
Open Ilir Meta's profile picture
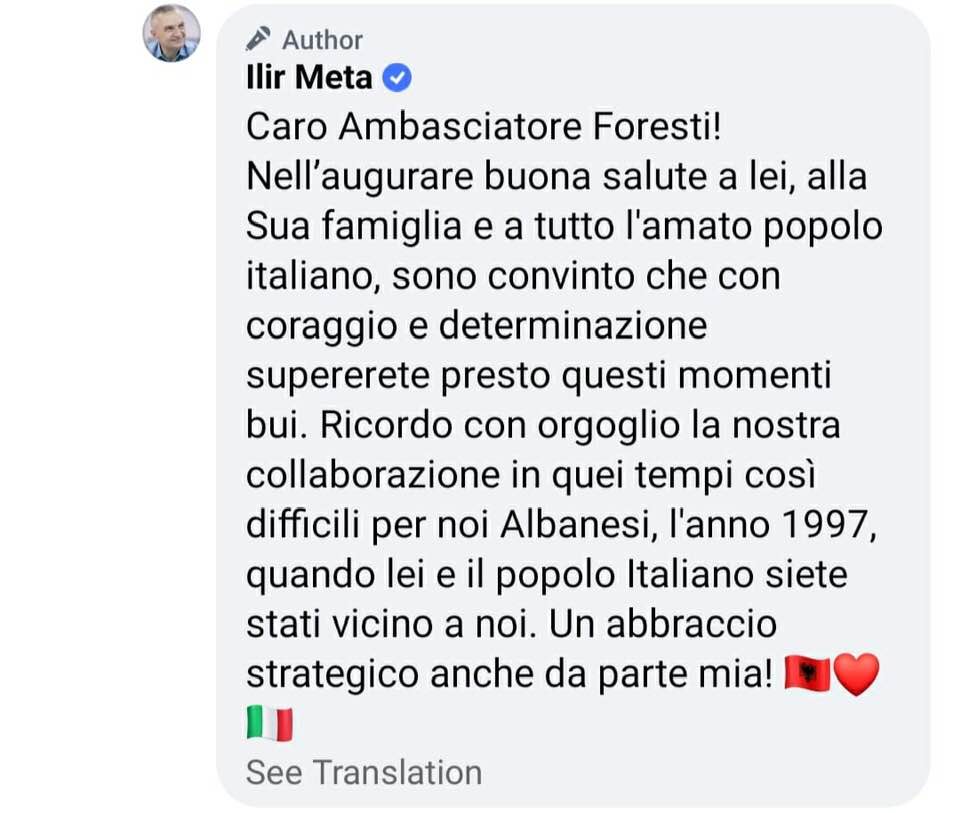(171, 33)
